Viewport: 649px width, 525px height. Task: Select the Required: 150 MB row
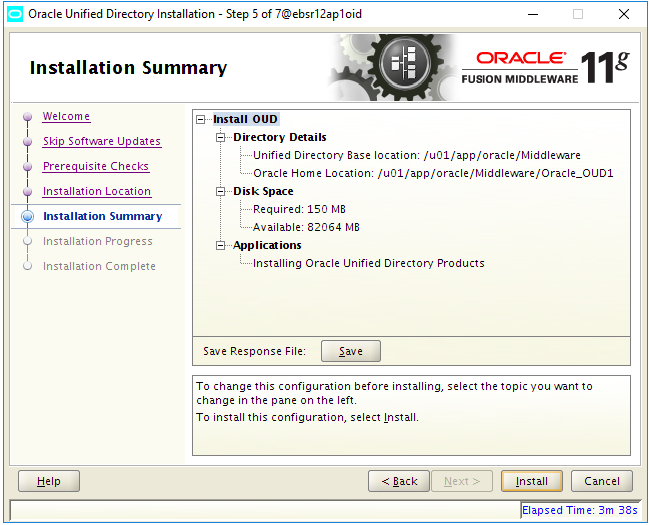299,209
